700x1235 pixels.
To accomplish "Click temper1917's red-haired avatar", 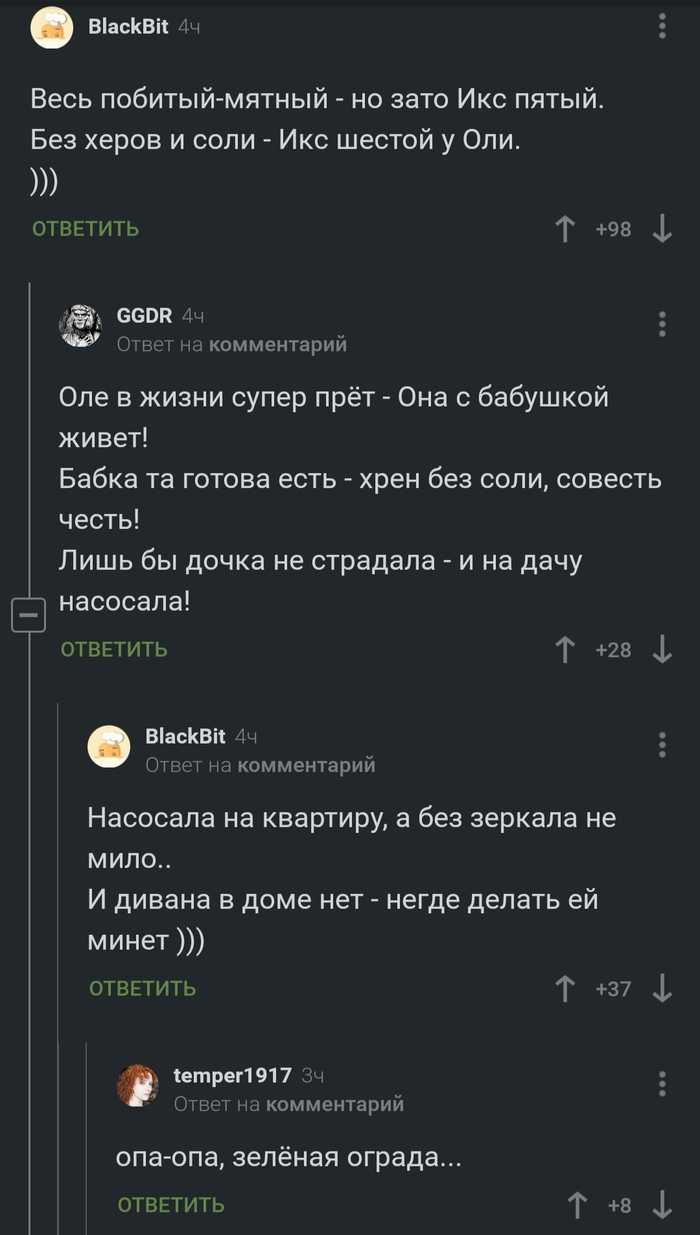I will coord(138,1085).
